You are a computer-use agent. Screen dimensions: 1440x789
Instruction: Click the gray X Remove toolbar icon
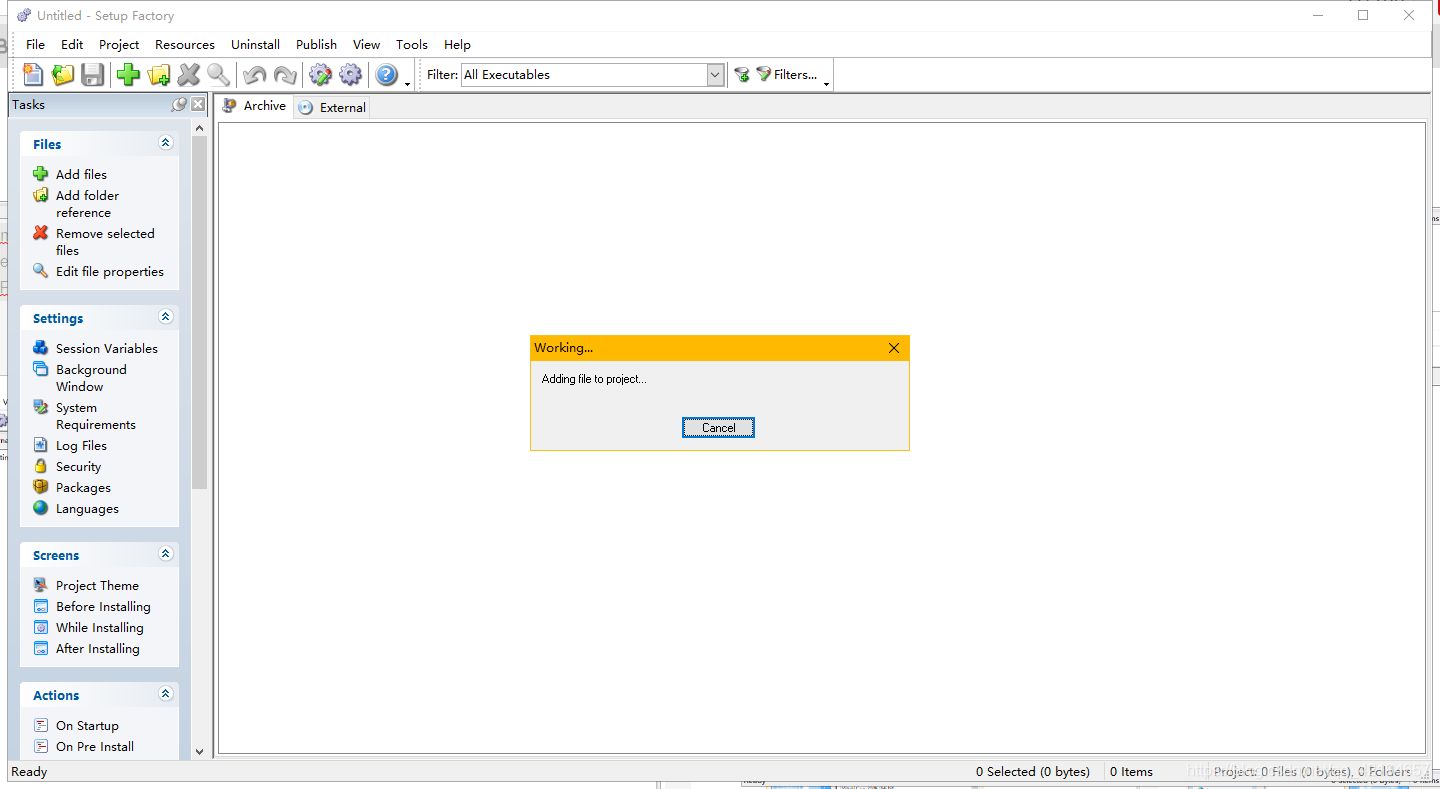pyautogui.click(x=189, y=74)
